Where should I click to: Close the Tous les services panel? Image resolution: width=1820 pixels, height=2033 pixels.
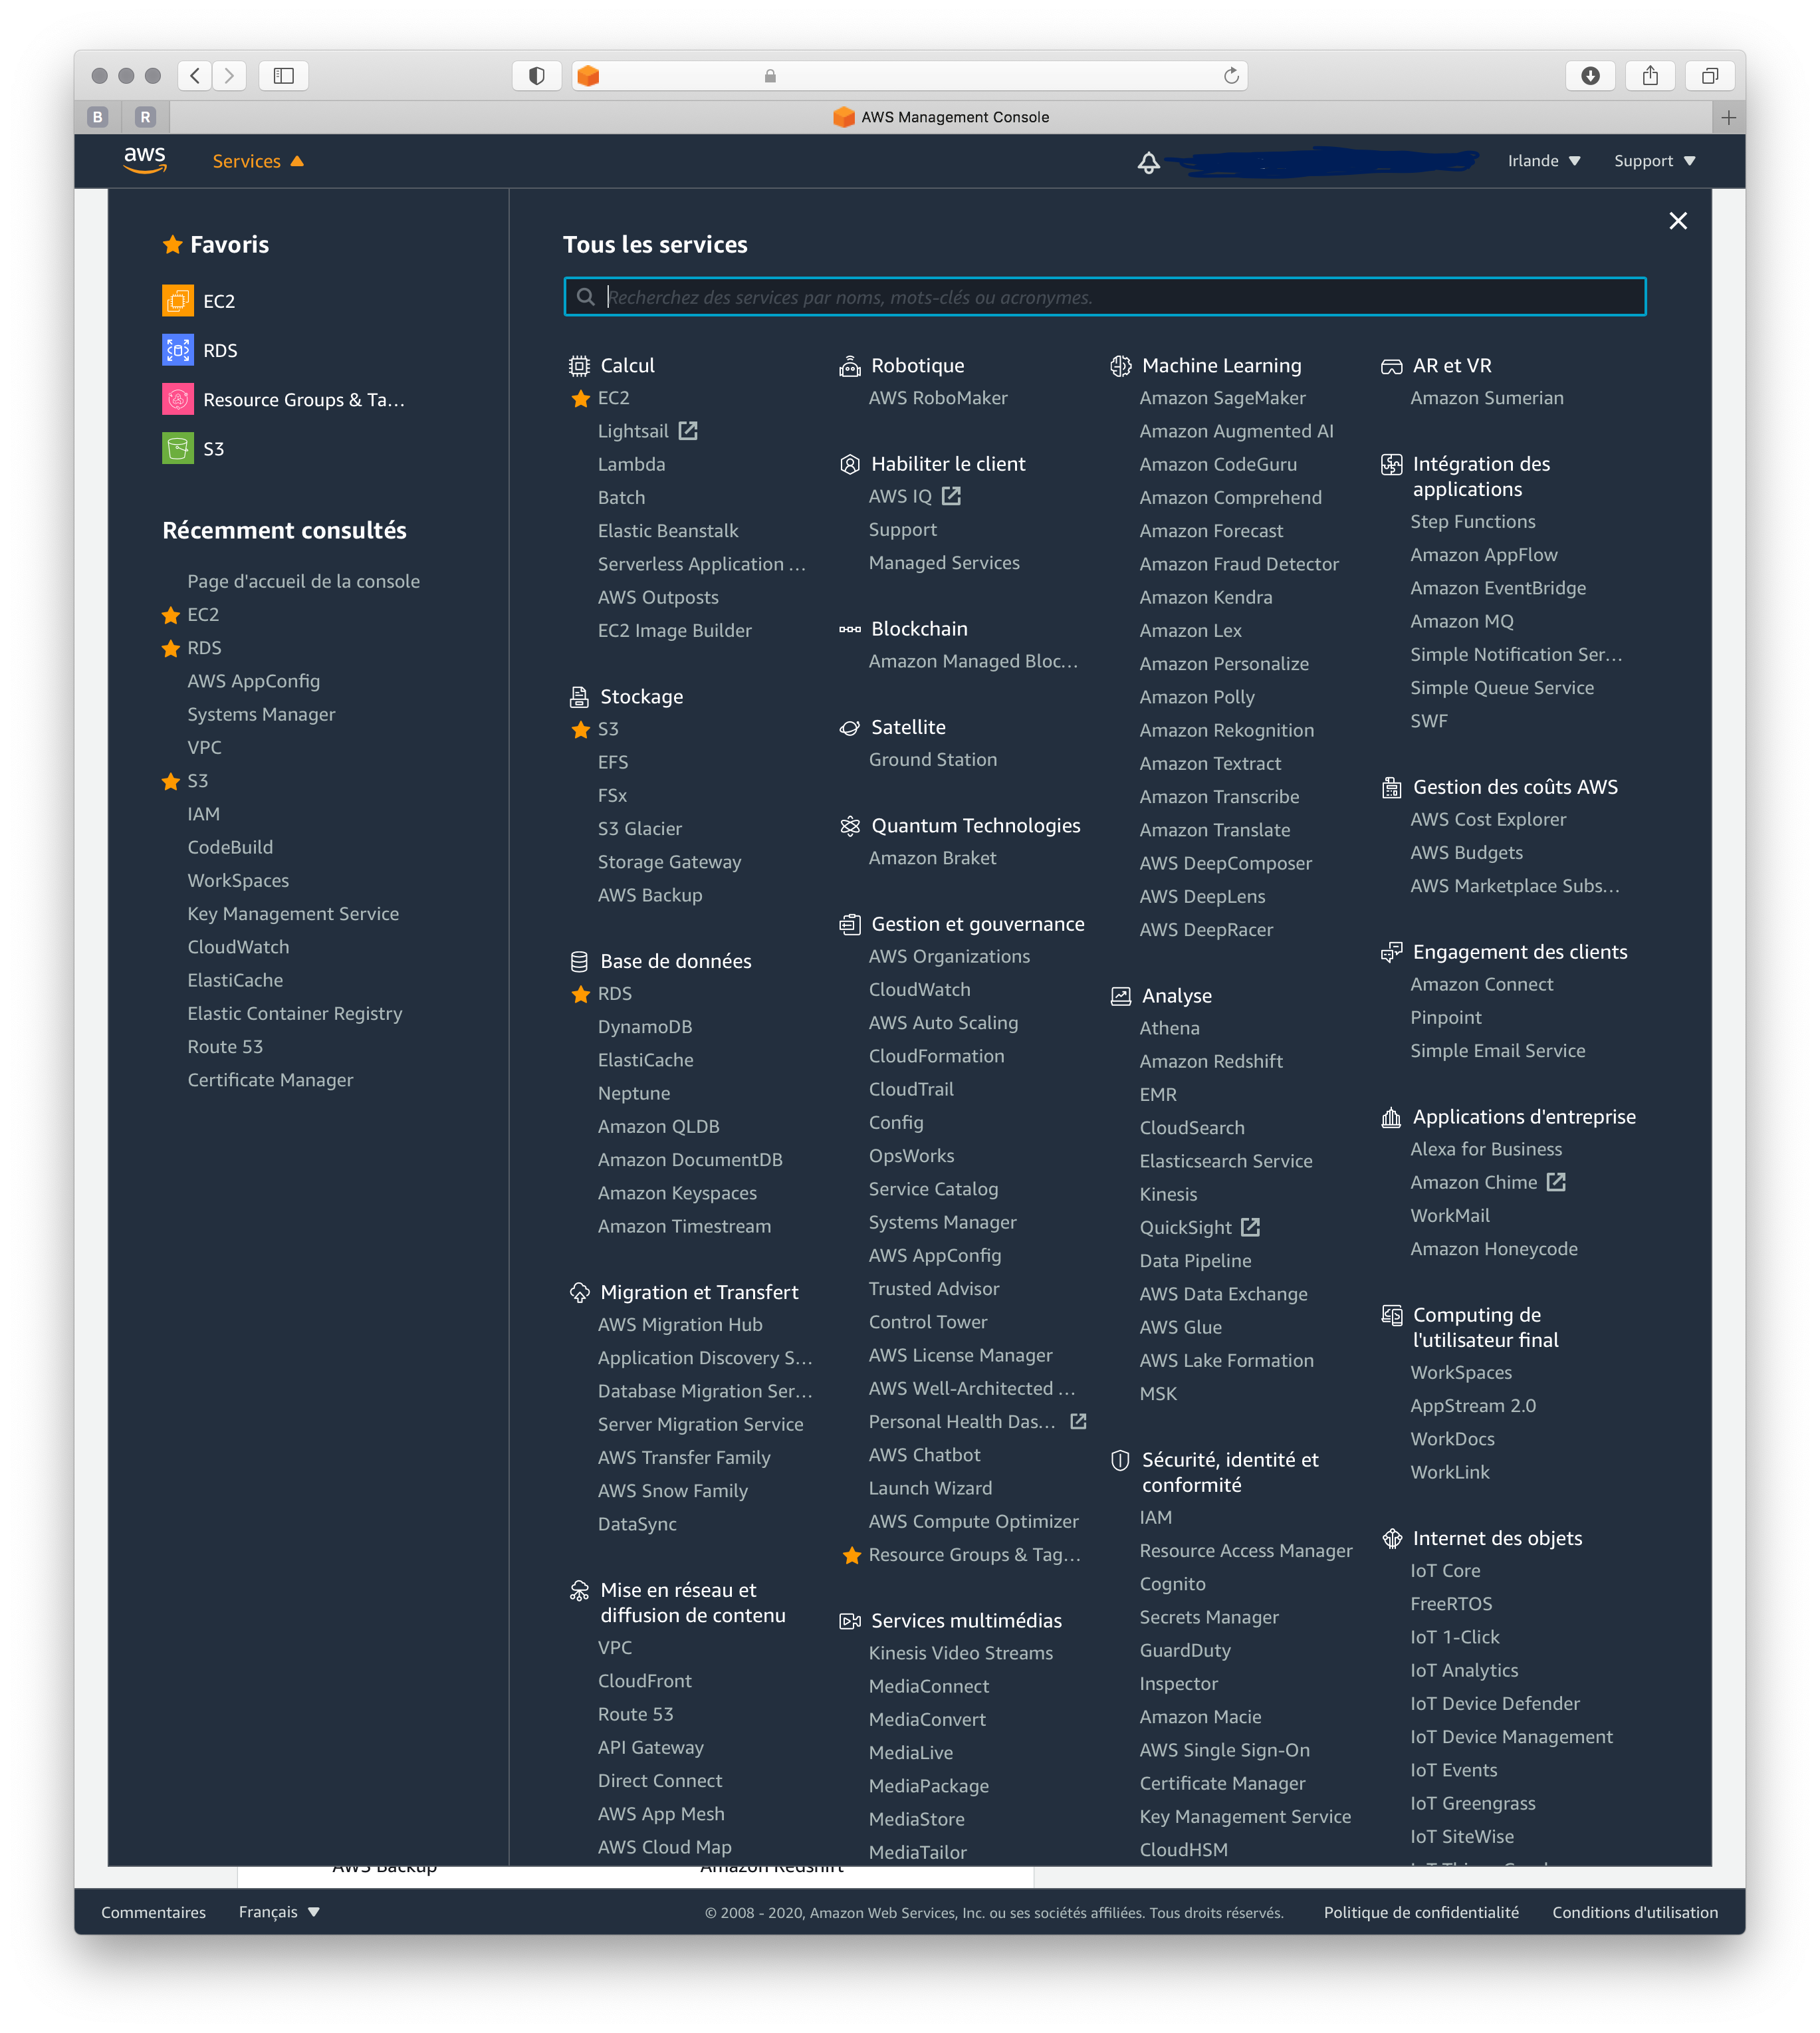click(x=1678, y=219)
